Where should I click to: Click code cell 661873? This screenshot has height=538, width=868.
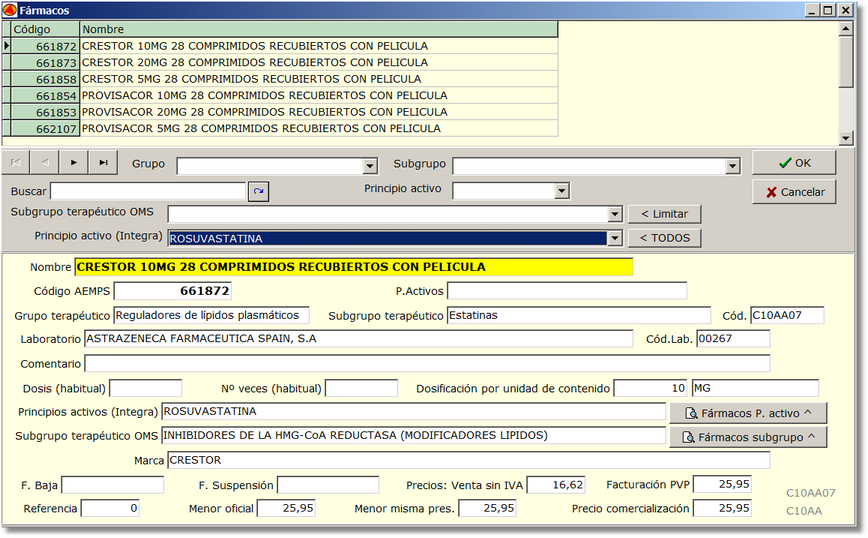point(45,63)
